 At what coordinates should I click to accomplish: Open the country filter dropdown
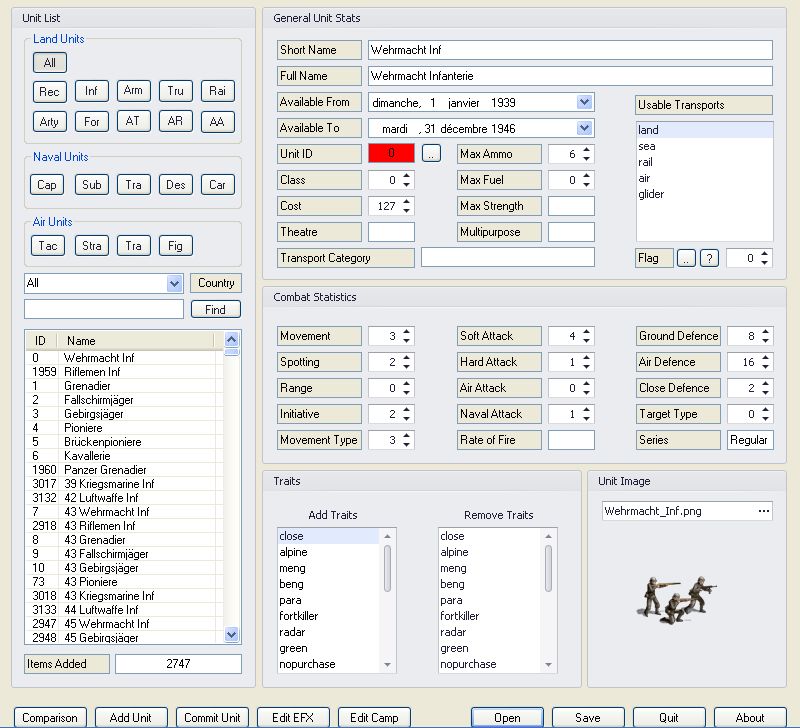tap(174, 283)
